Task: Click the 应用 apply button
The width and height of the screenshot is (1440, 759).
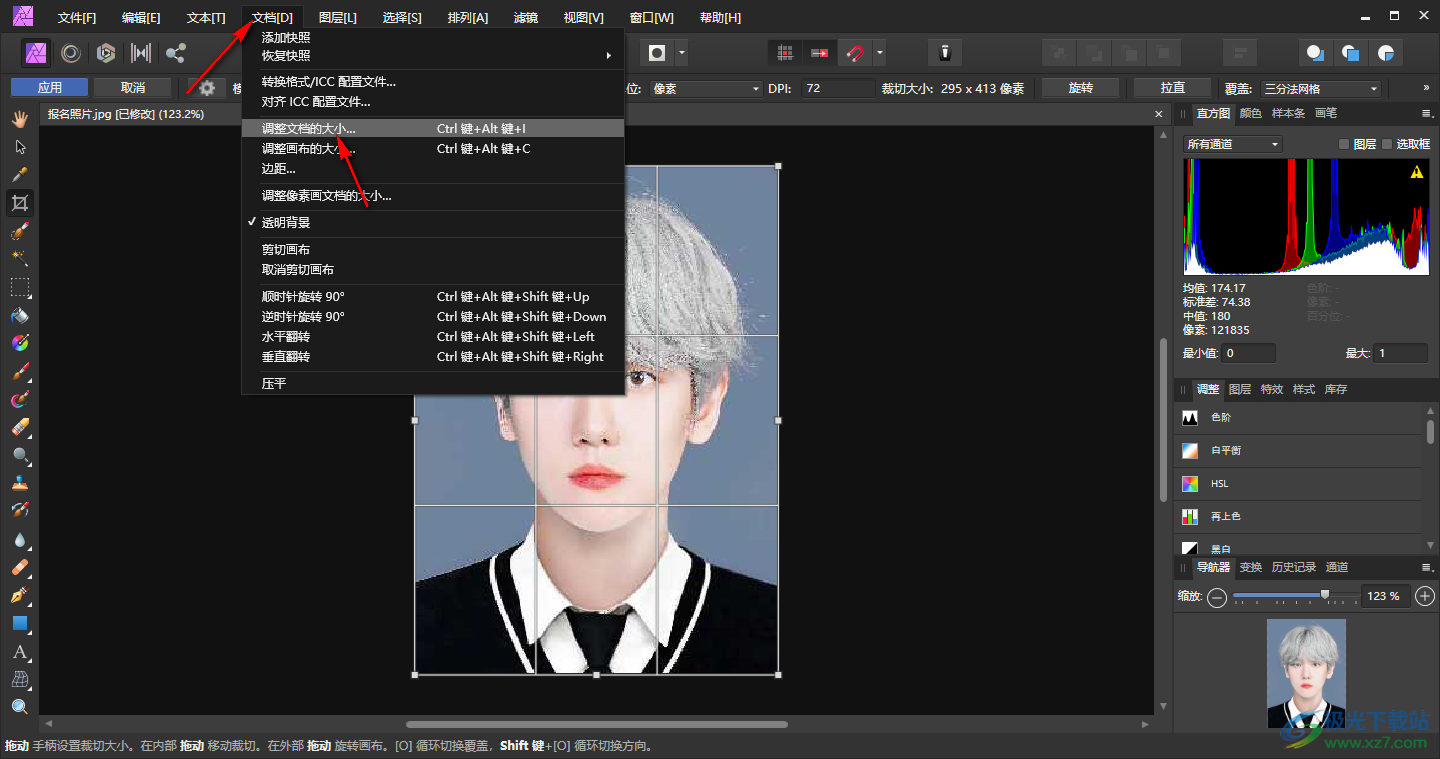Action: (50, 88)
